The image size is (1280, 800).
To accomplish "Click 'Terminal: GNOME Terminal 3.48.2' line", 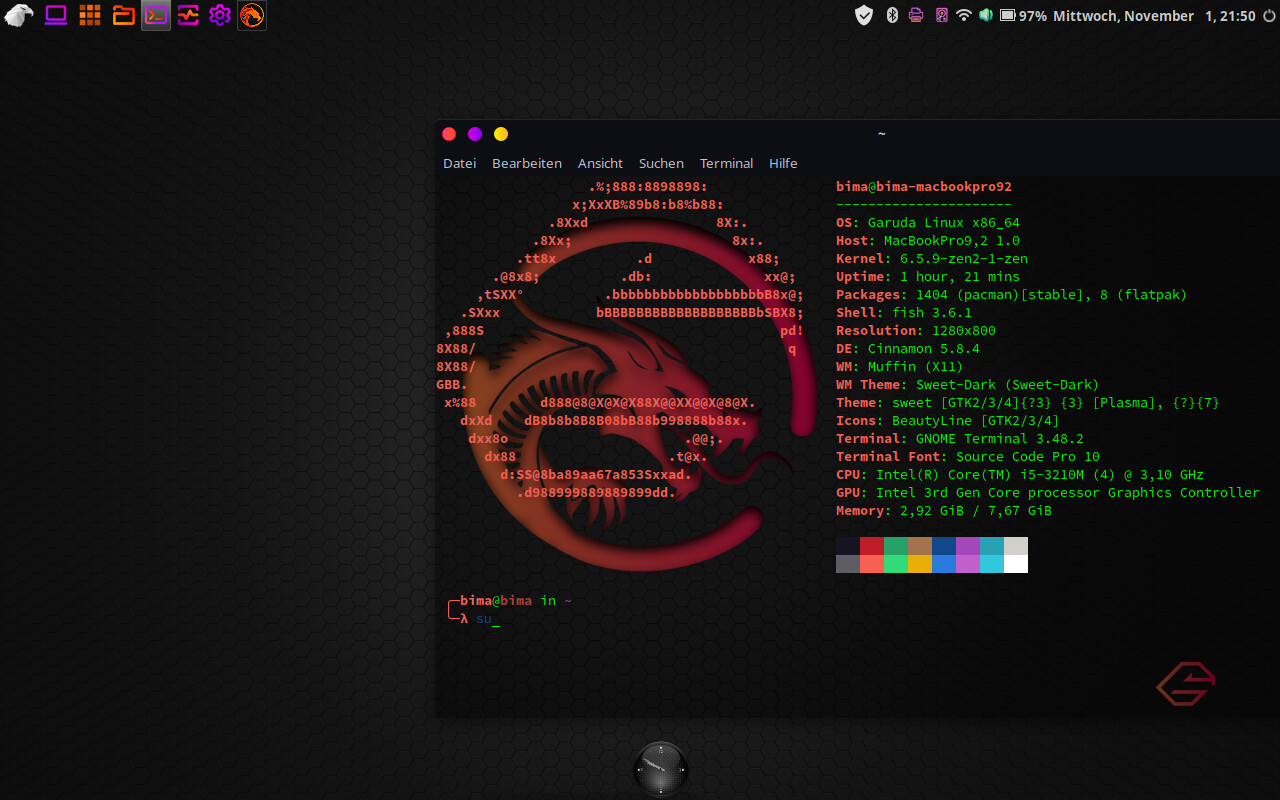I will tap(960, 439).
